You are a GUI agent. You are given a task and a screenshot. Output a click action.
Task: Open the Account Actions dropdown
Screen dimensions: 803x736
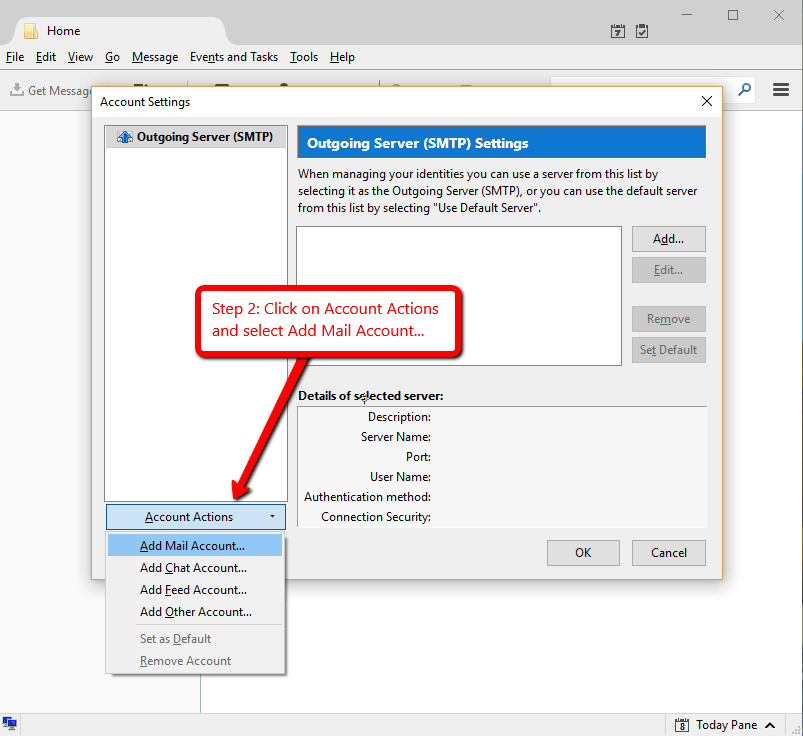196,517
